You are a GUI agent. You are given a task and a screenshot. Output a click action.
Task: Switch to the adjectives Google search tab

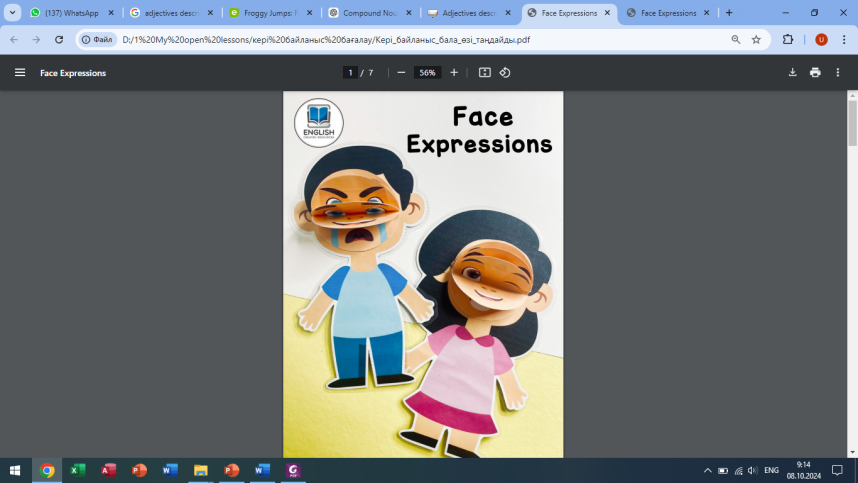point(171,13)
